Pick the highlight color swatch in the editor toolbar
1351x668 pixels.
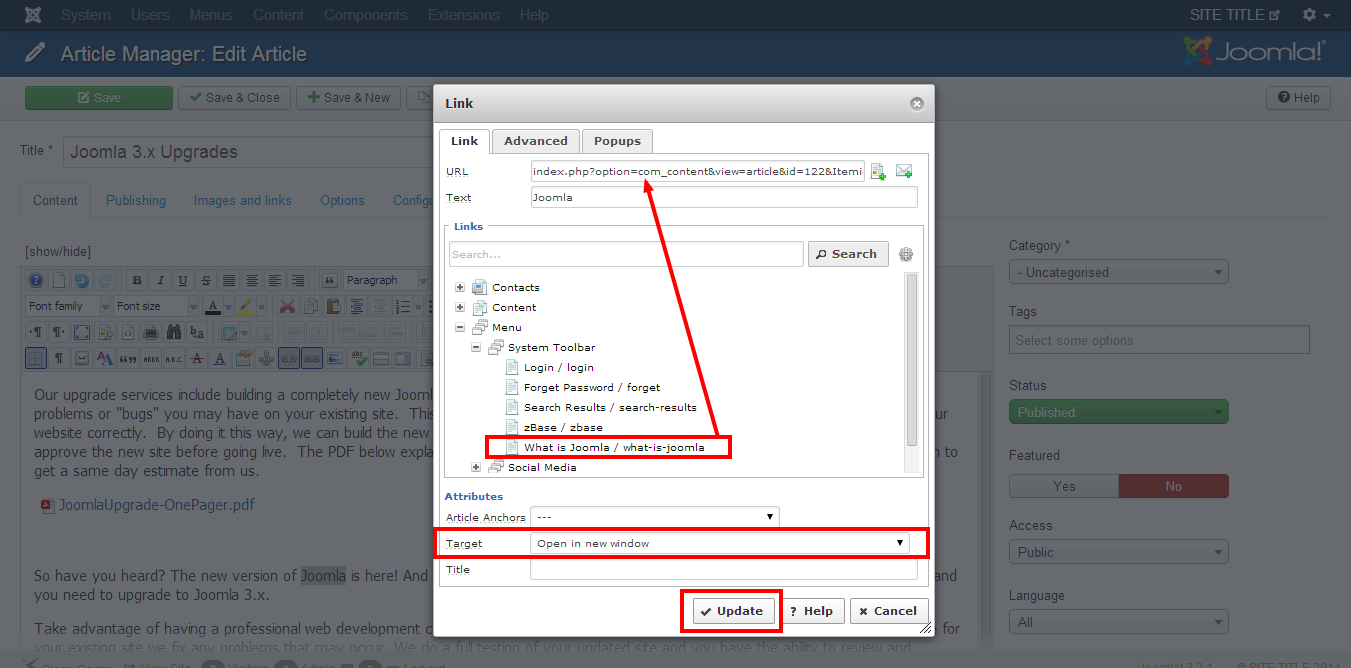coord(248,306)
